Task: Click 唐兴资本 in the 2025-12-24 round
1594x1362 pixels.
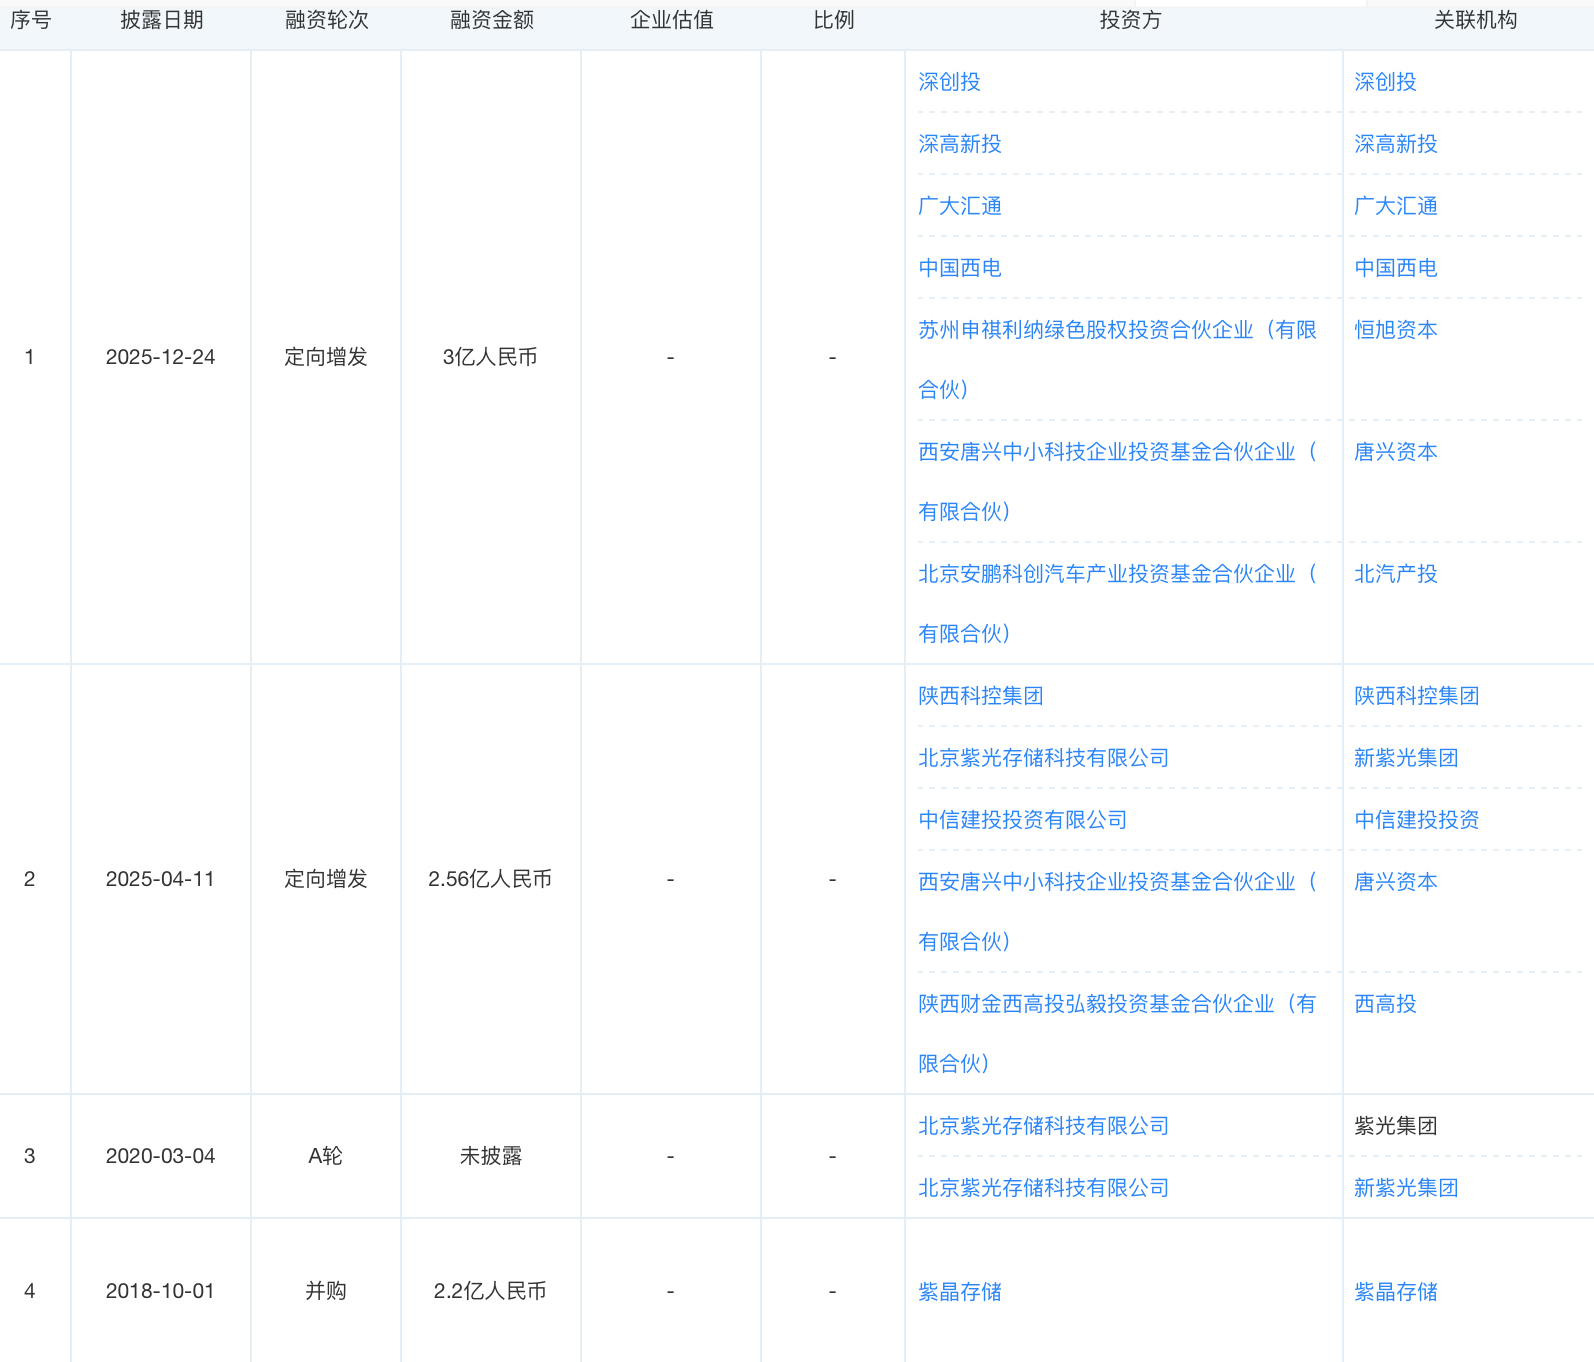Action: tap(1396, 452)
